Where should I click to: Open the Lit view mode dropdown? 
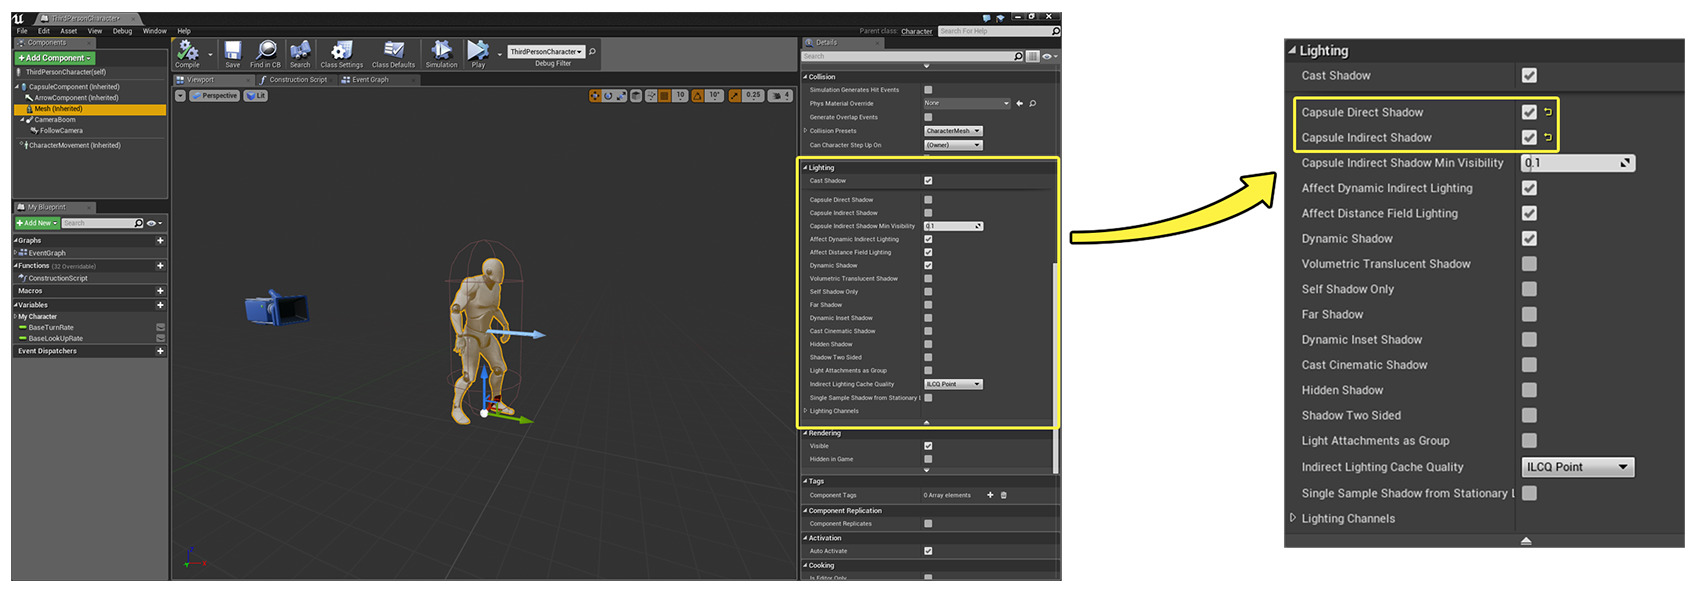click(256, 96)
